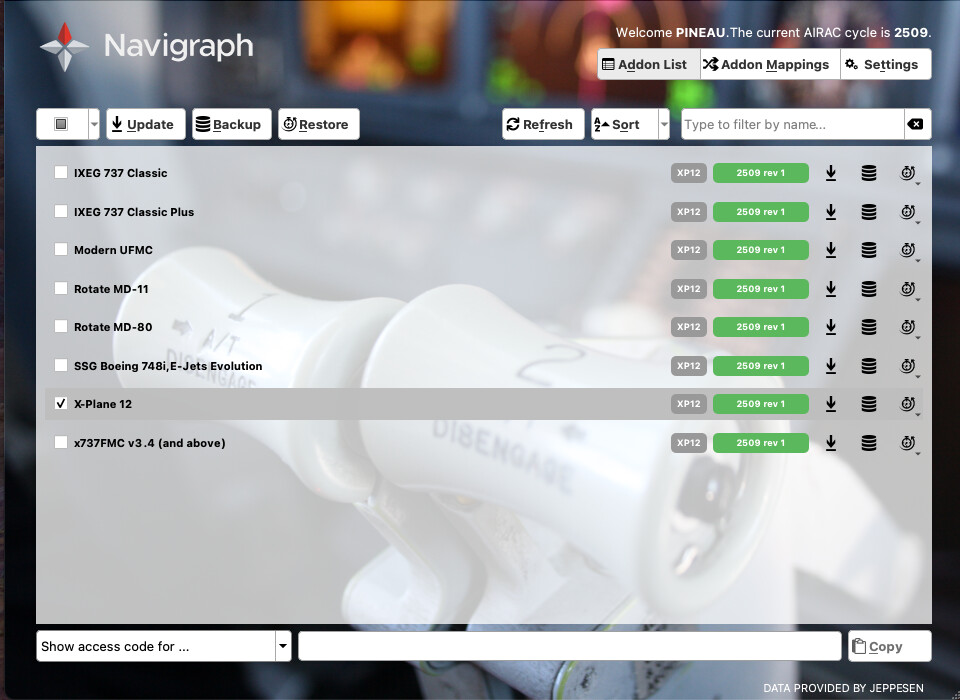This screenshot has height=700, width=960.
Task: Enable the SSG Boeing 748i checkbox
Action: (61, 365)
